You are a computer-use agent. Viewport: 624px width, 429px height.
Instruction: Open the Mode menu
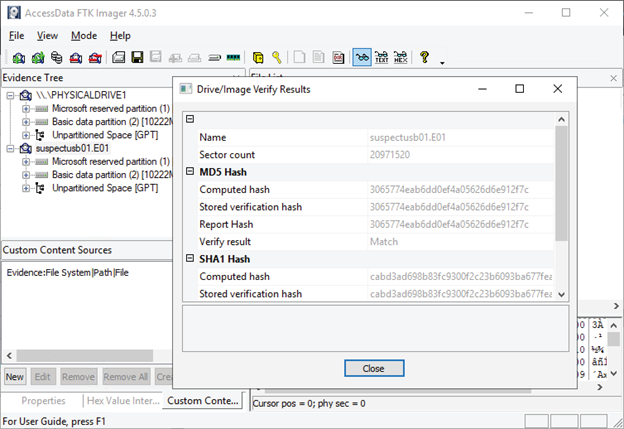coord(84,36)
